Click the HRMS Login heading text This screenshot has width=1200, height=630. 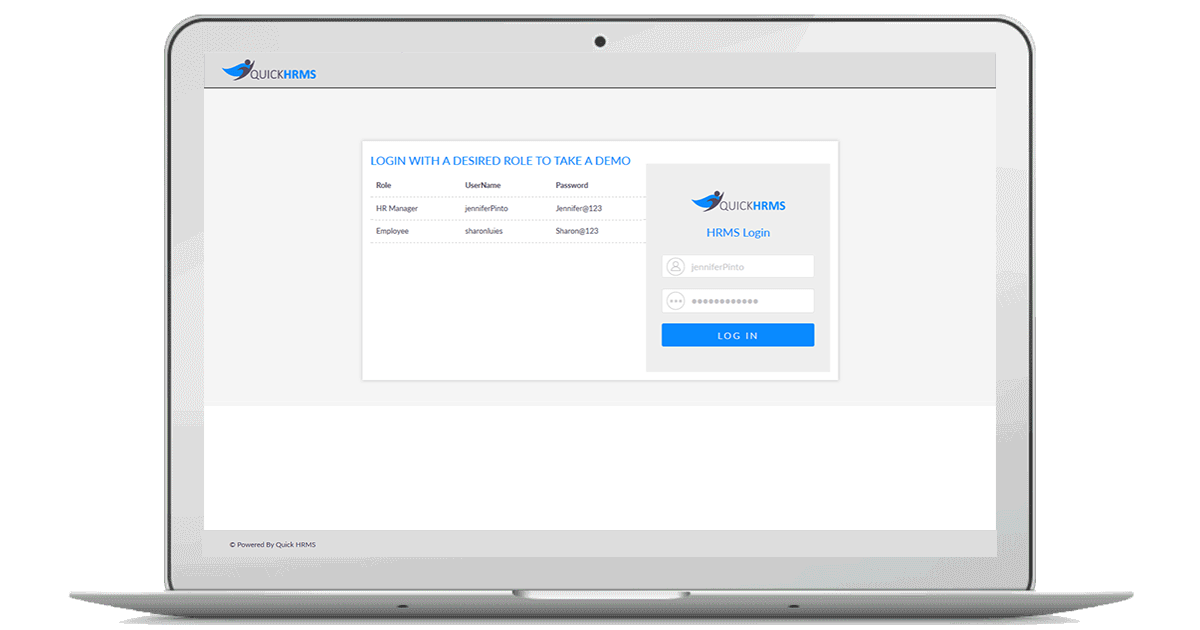[x=738, y=233]
